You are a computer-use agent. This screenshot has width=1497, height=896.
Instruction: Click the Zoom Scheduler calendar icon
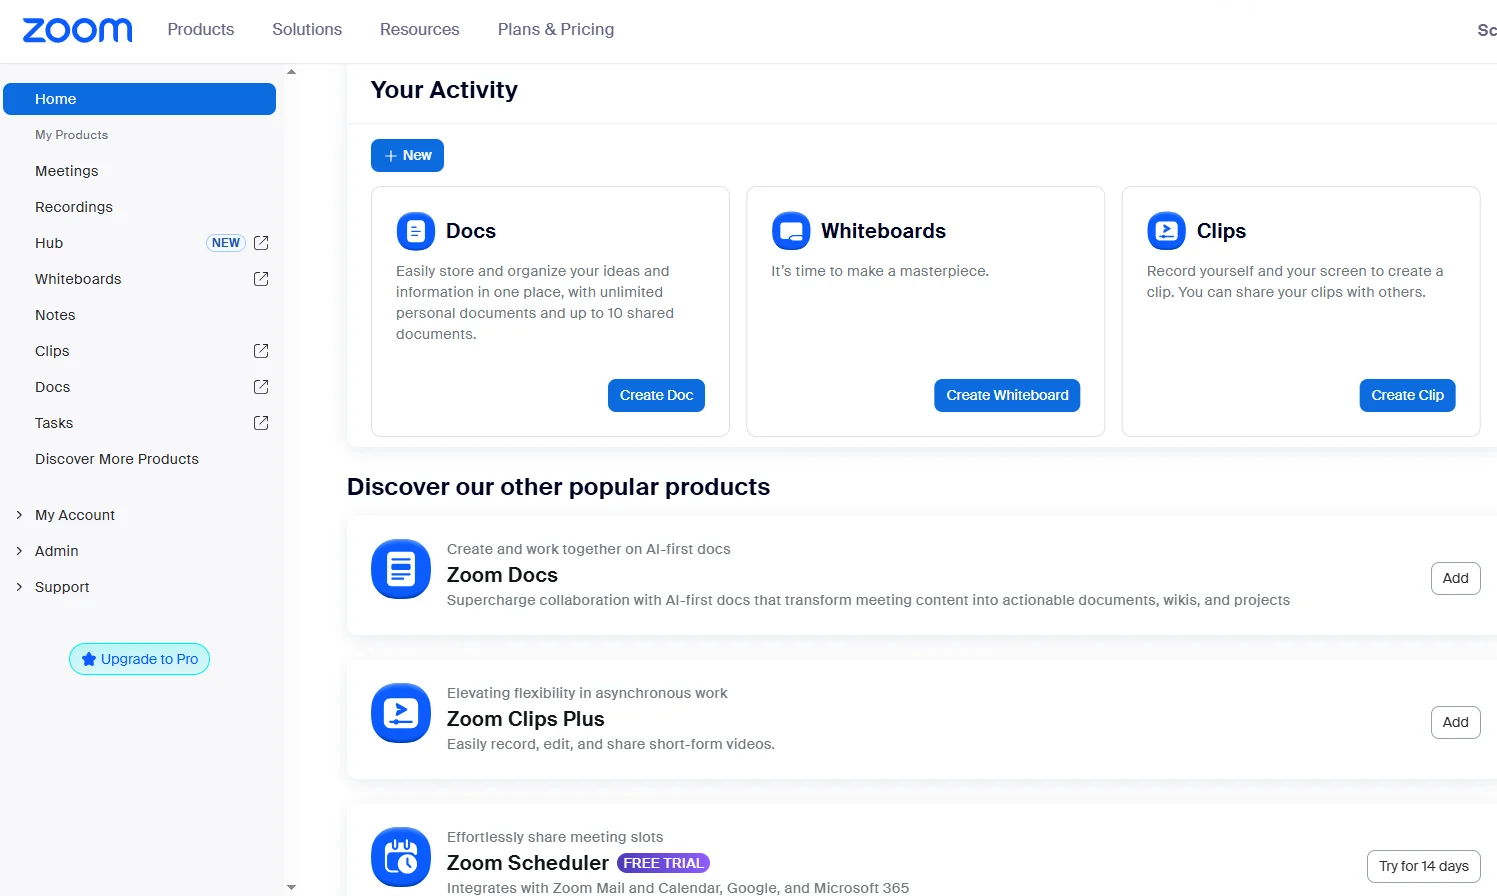[x=400, y=856]
